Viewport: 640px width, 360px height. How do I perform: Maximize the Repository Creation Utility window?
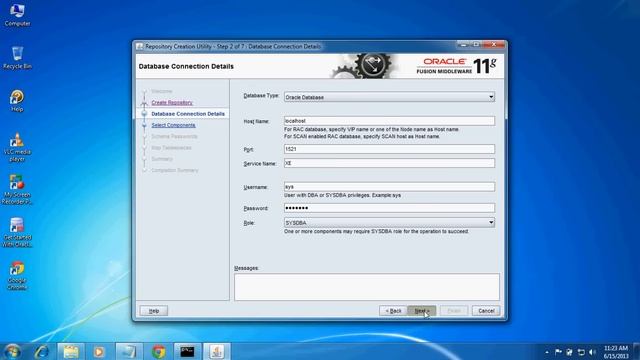click(x=476, y=44)
